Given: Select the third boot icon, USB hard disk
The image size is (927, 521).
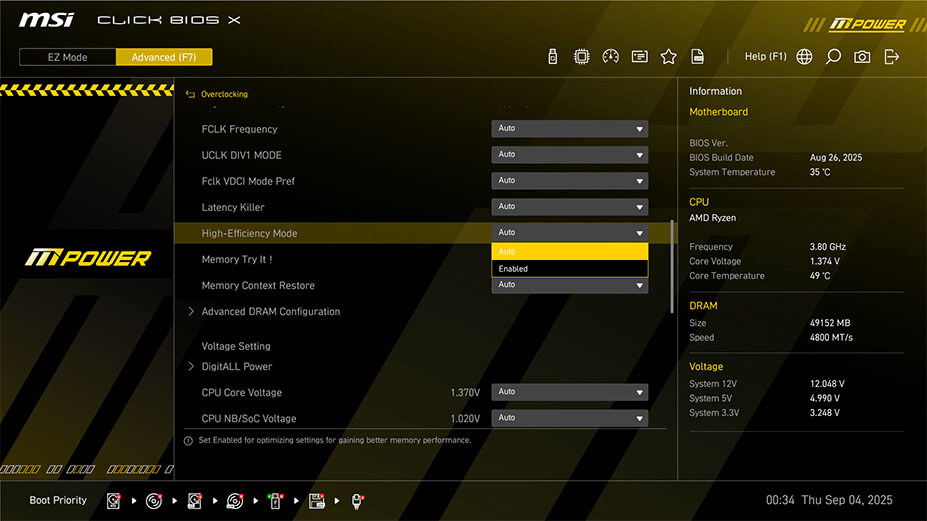Looking at the screenshot, I should [195, 501].
